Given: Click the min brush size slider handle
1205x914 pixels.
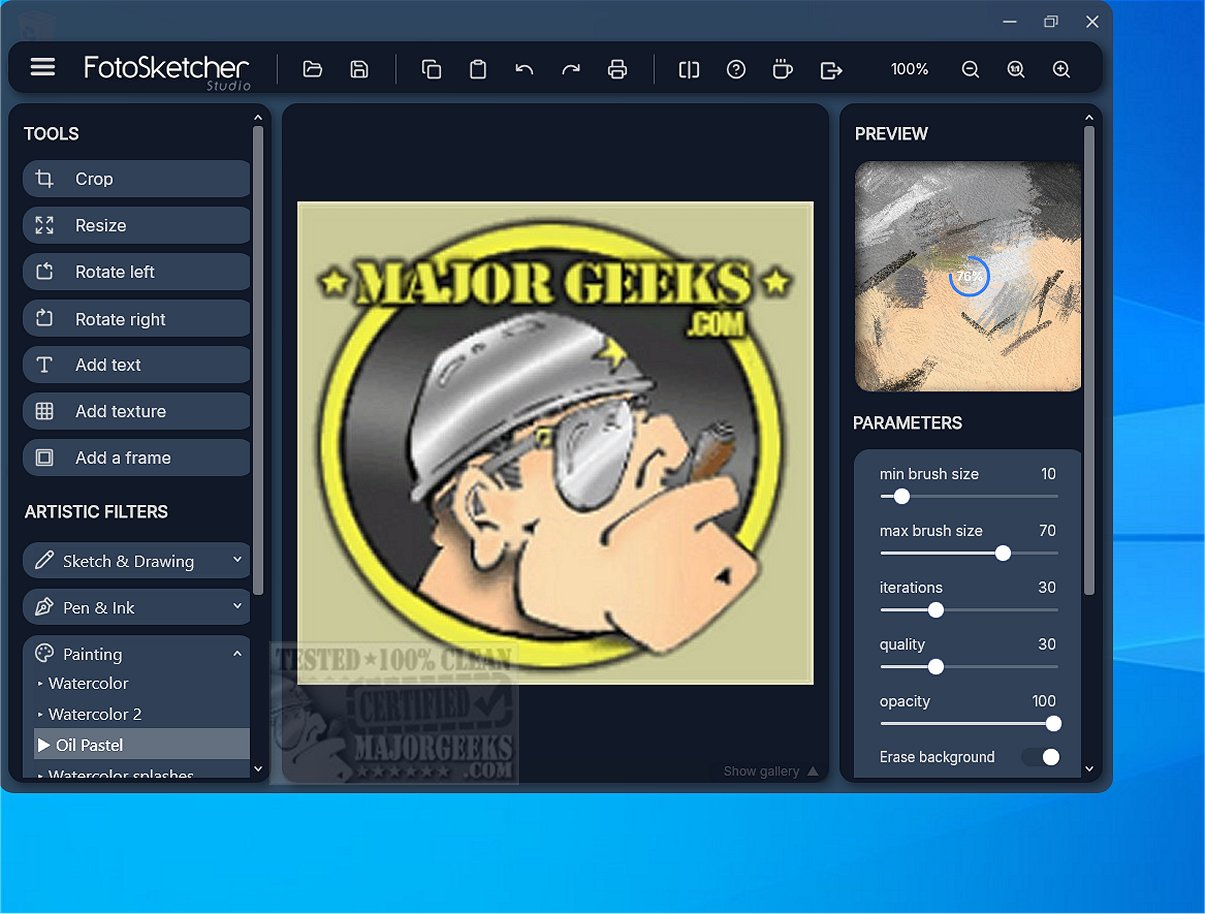Looking at the screenshot, I should pos(902,496).
